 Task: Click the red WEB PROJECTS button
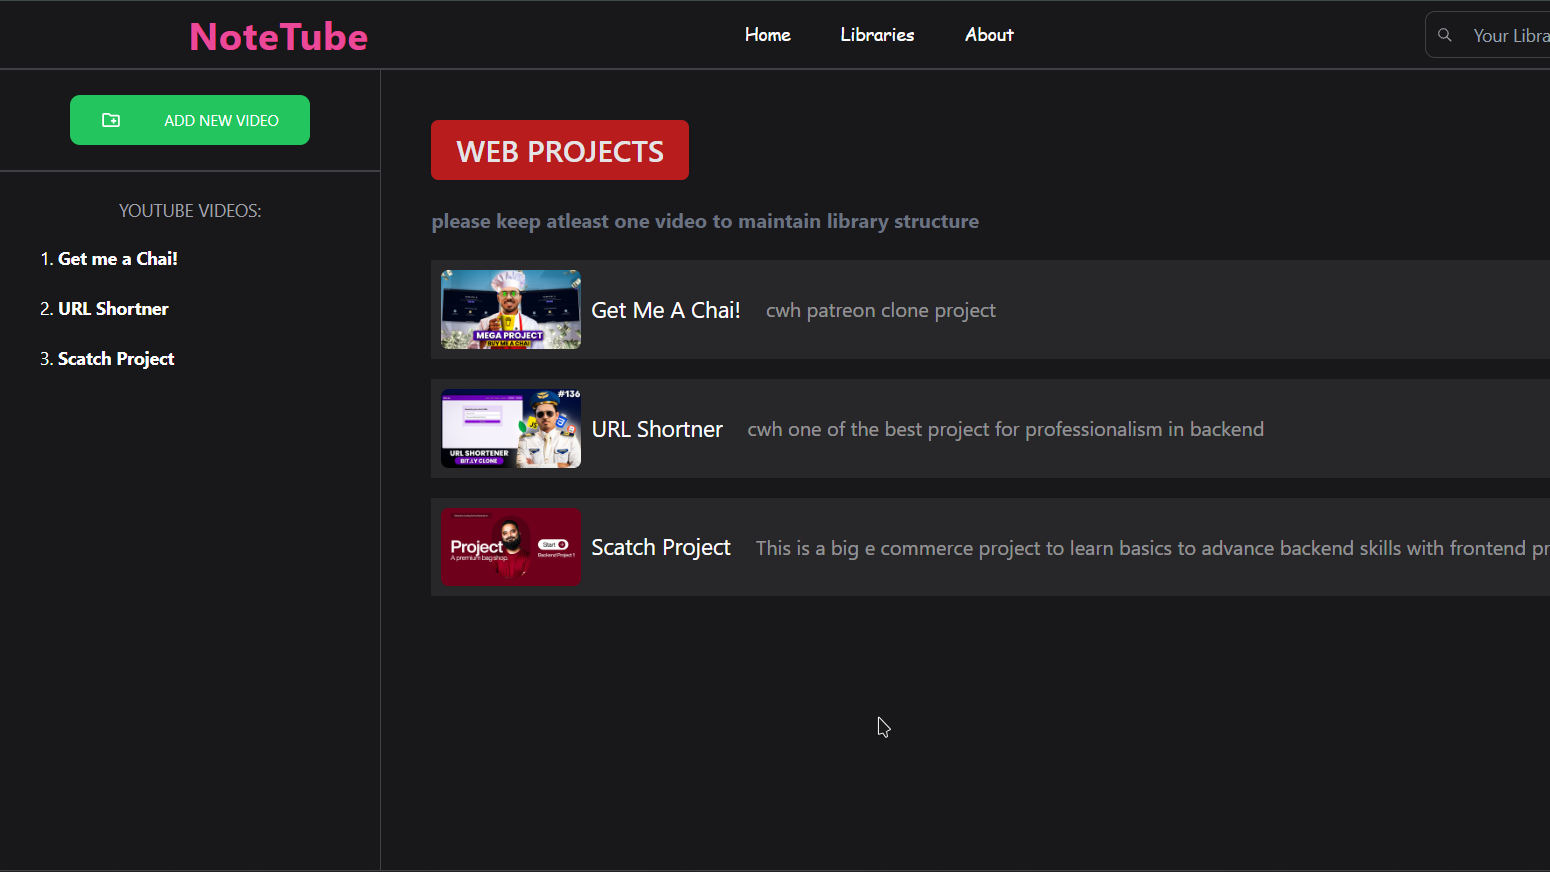tap(559, 150)
